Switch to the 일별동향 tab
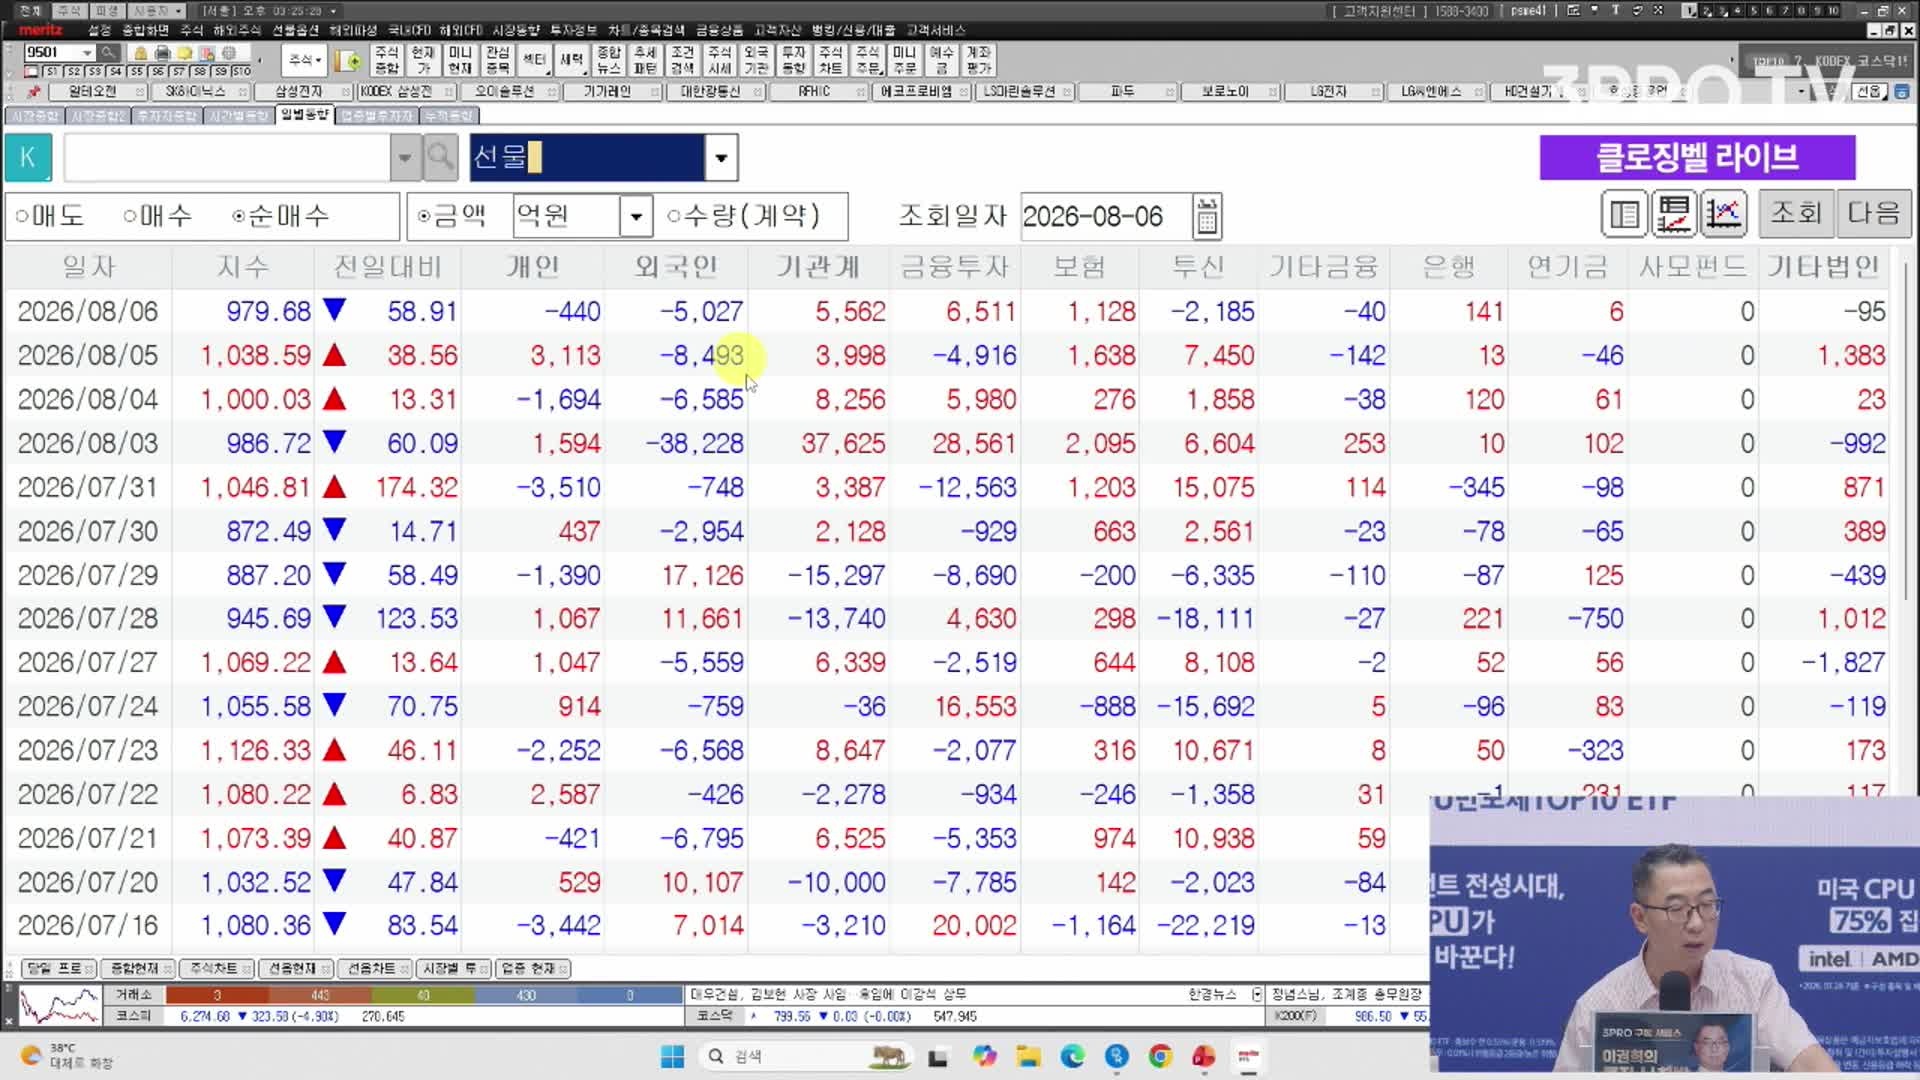This screenshot has width=1920, height=1080. (305, 115)
